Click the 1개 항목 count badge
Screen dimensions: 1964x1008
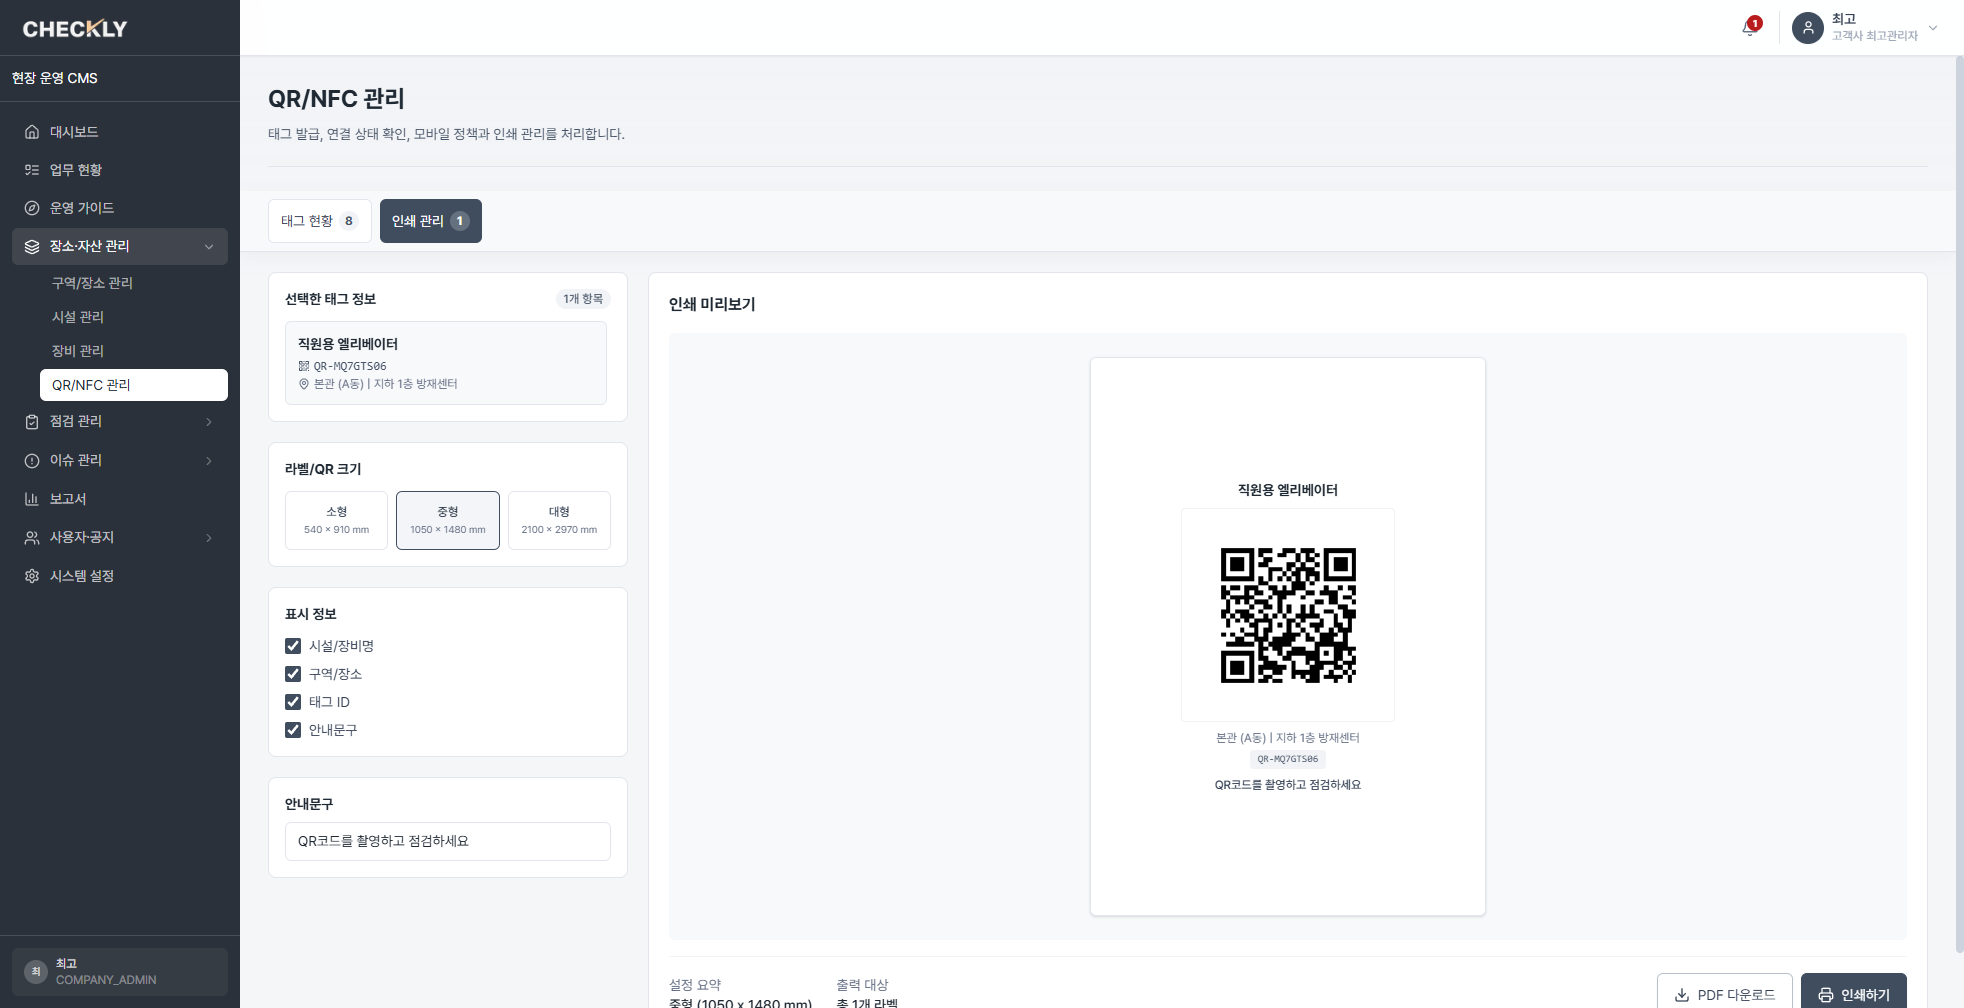583,299
